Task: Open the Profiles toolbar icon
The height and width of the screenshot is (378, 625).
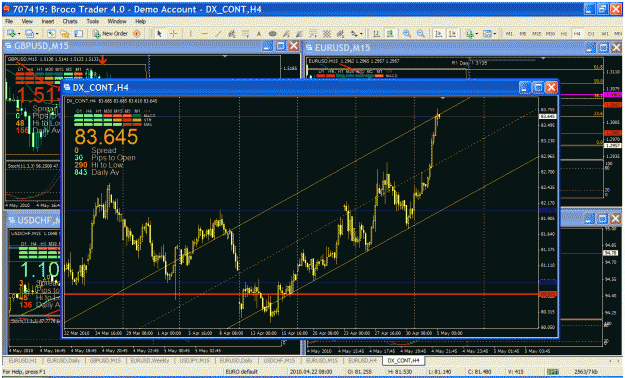Action: 29,34
